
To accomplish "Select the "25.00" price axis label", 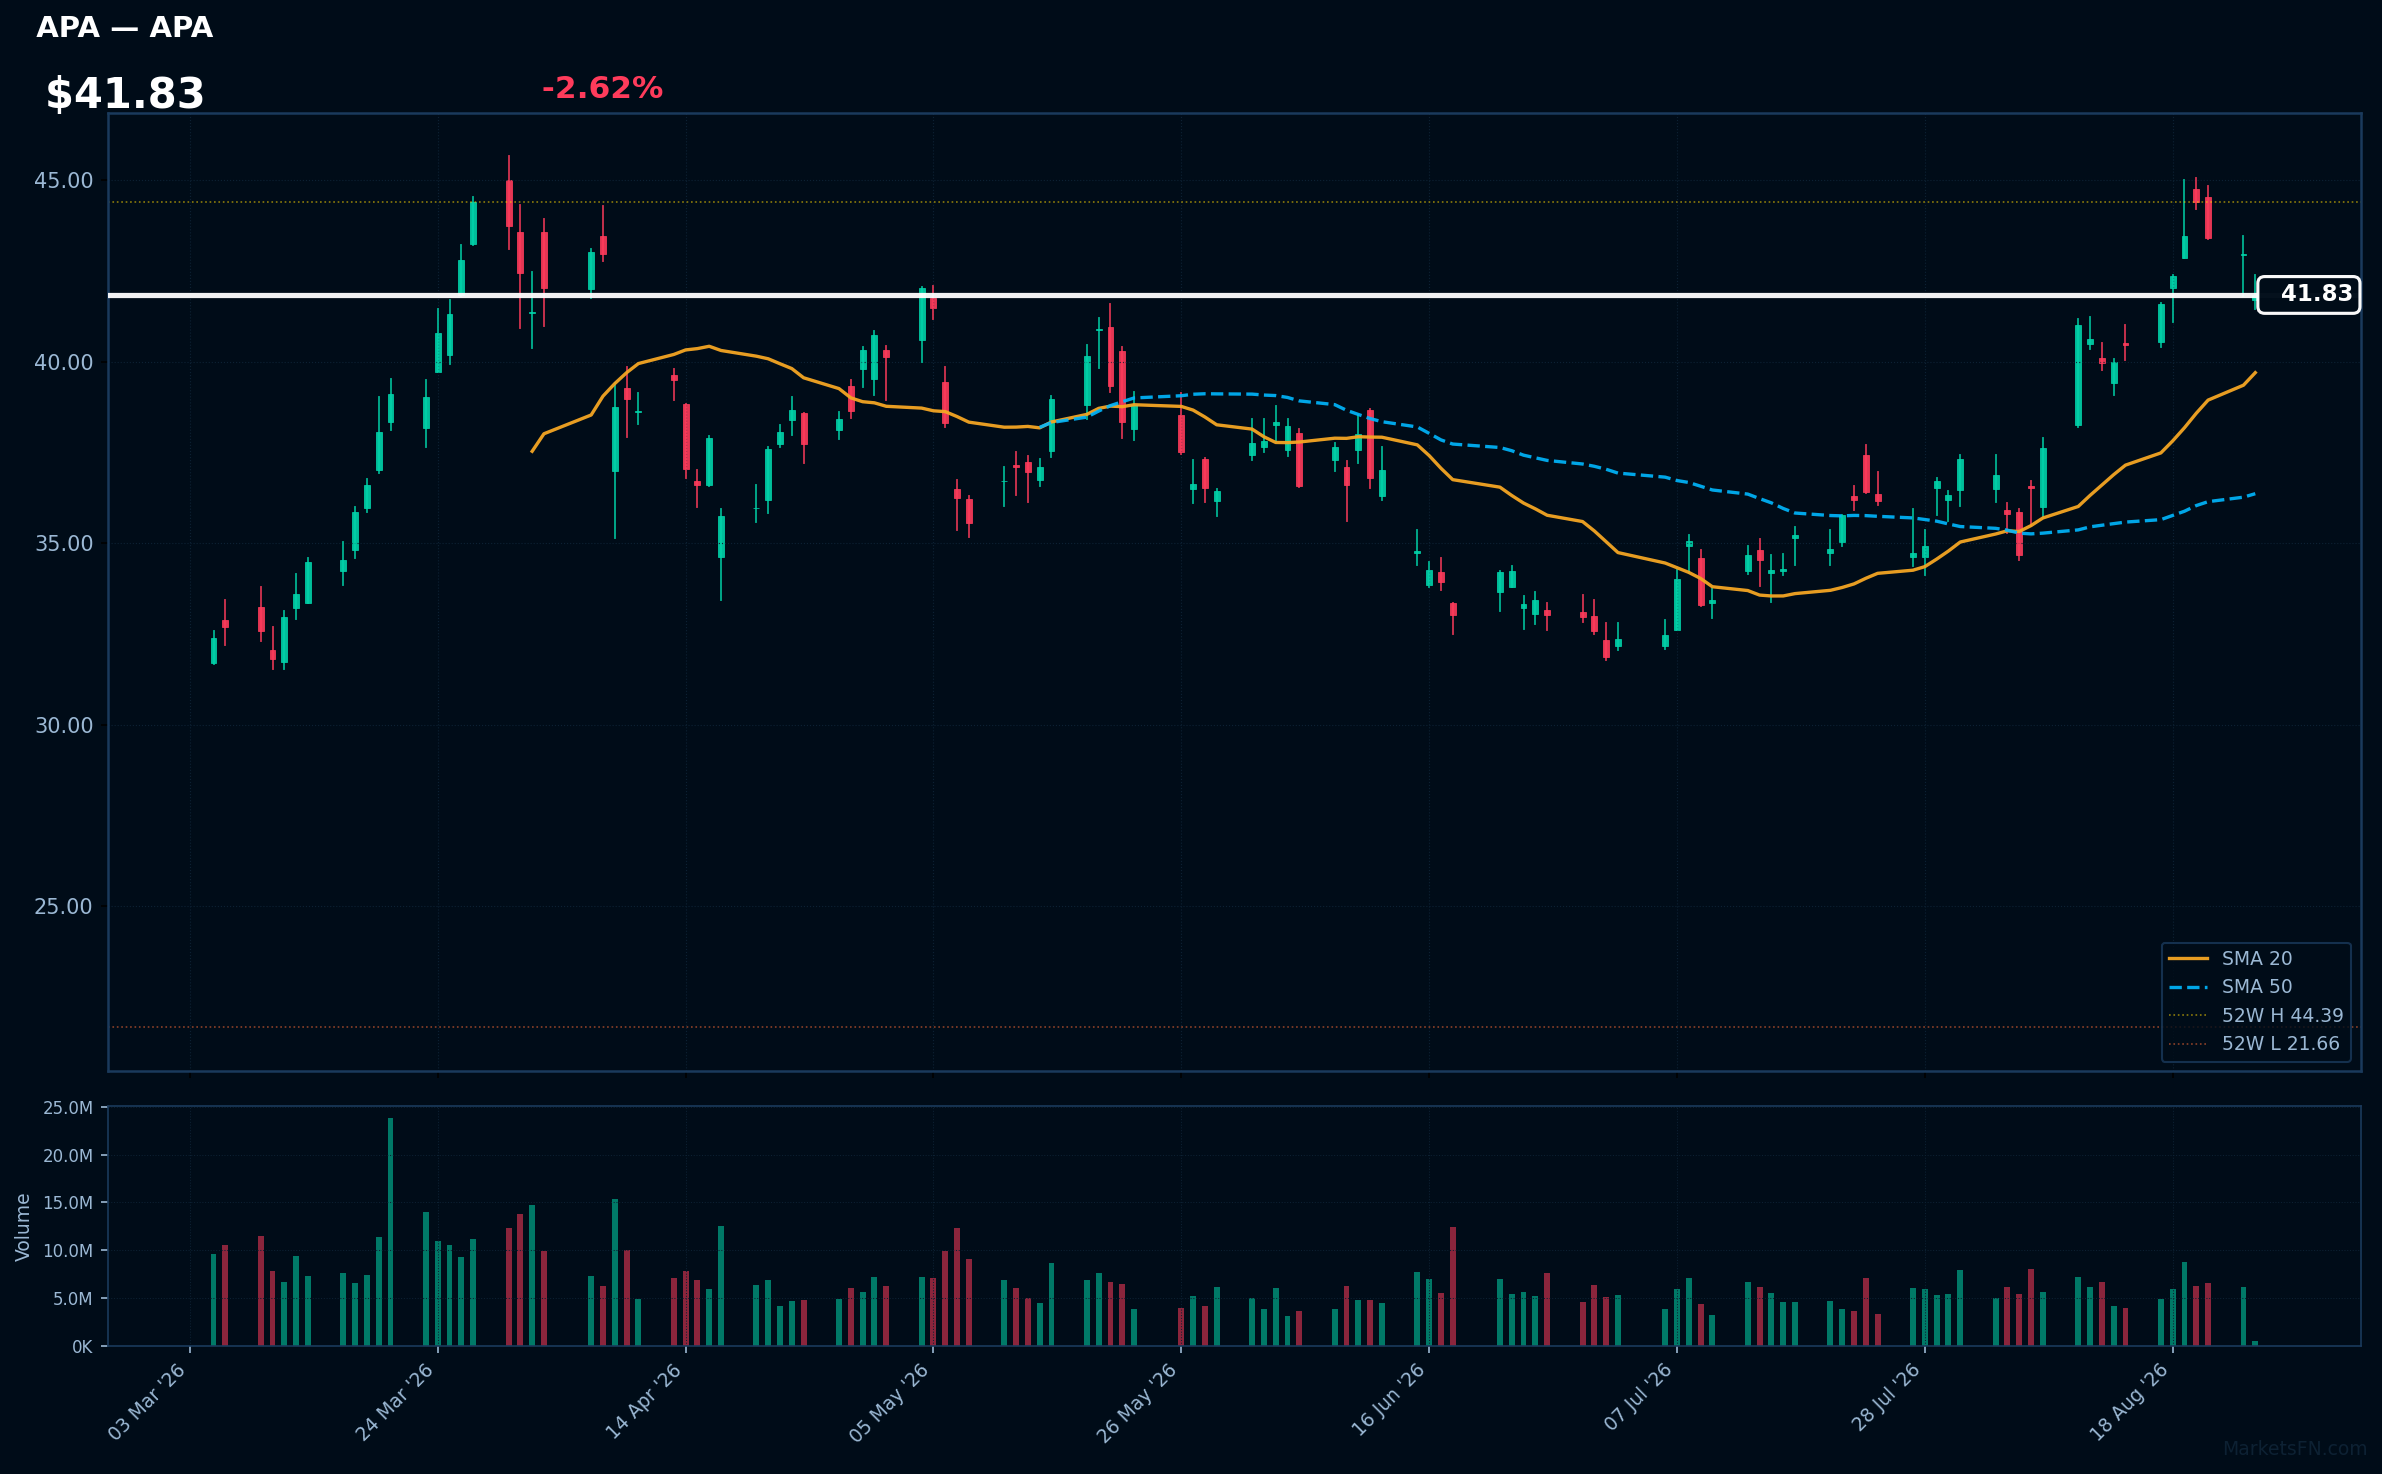I will (64, 907).
